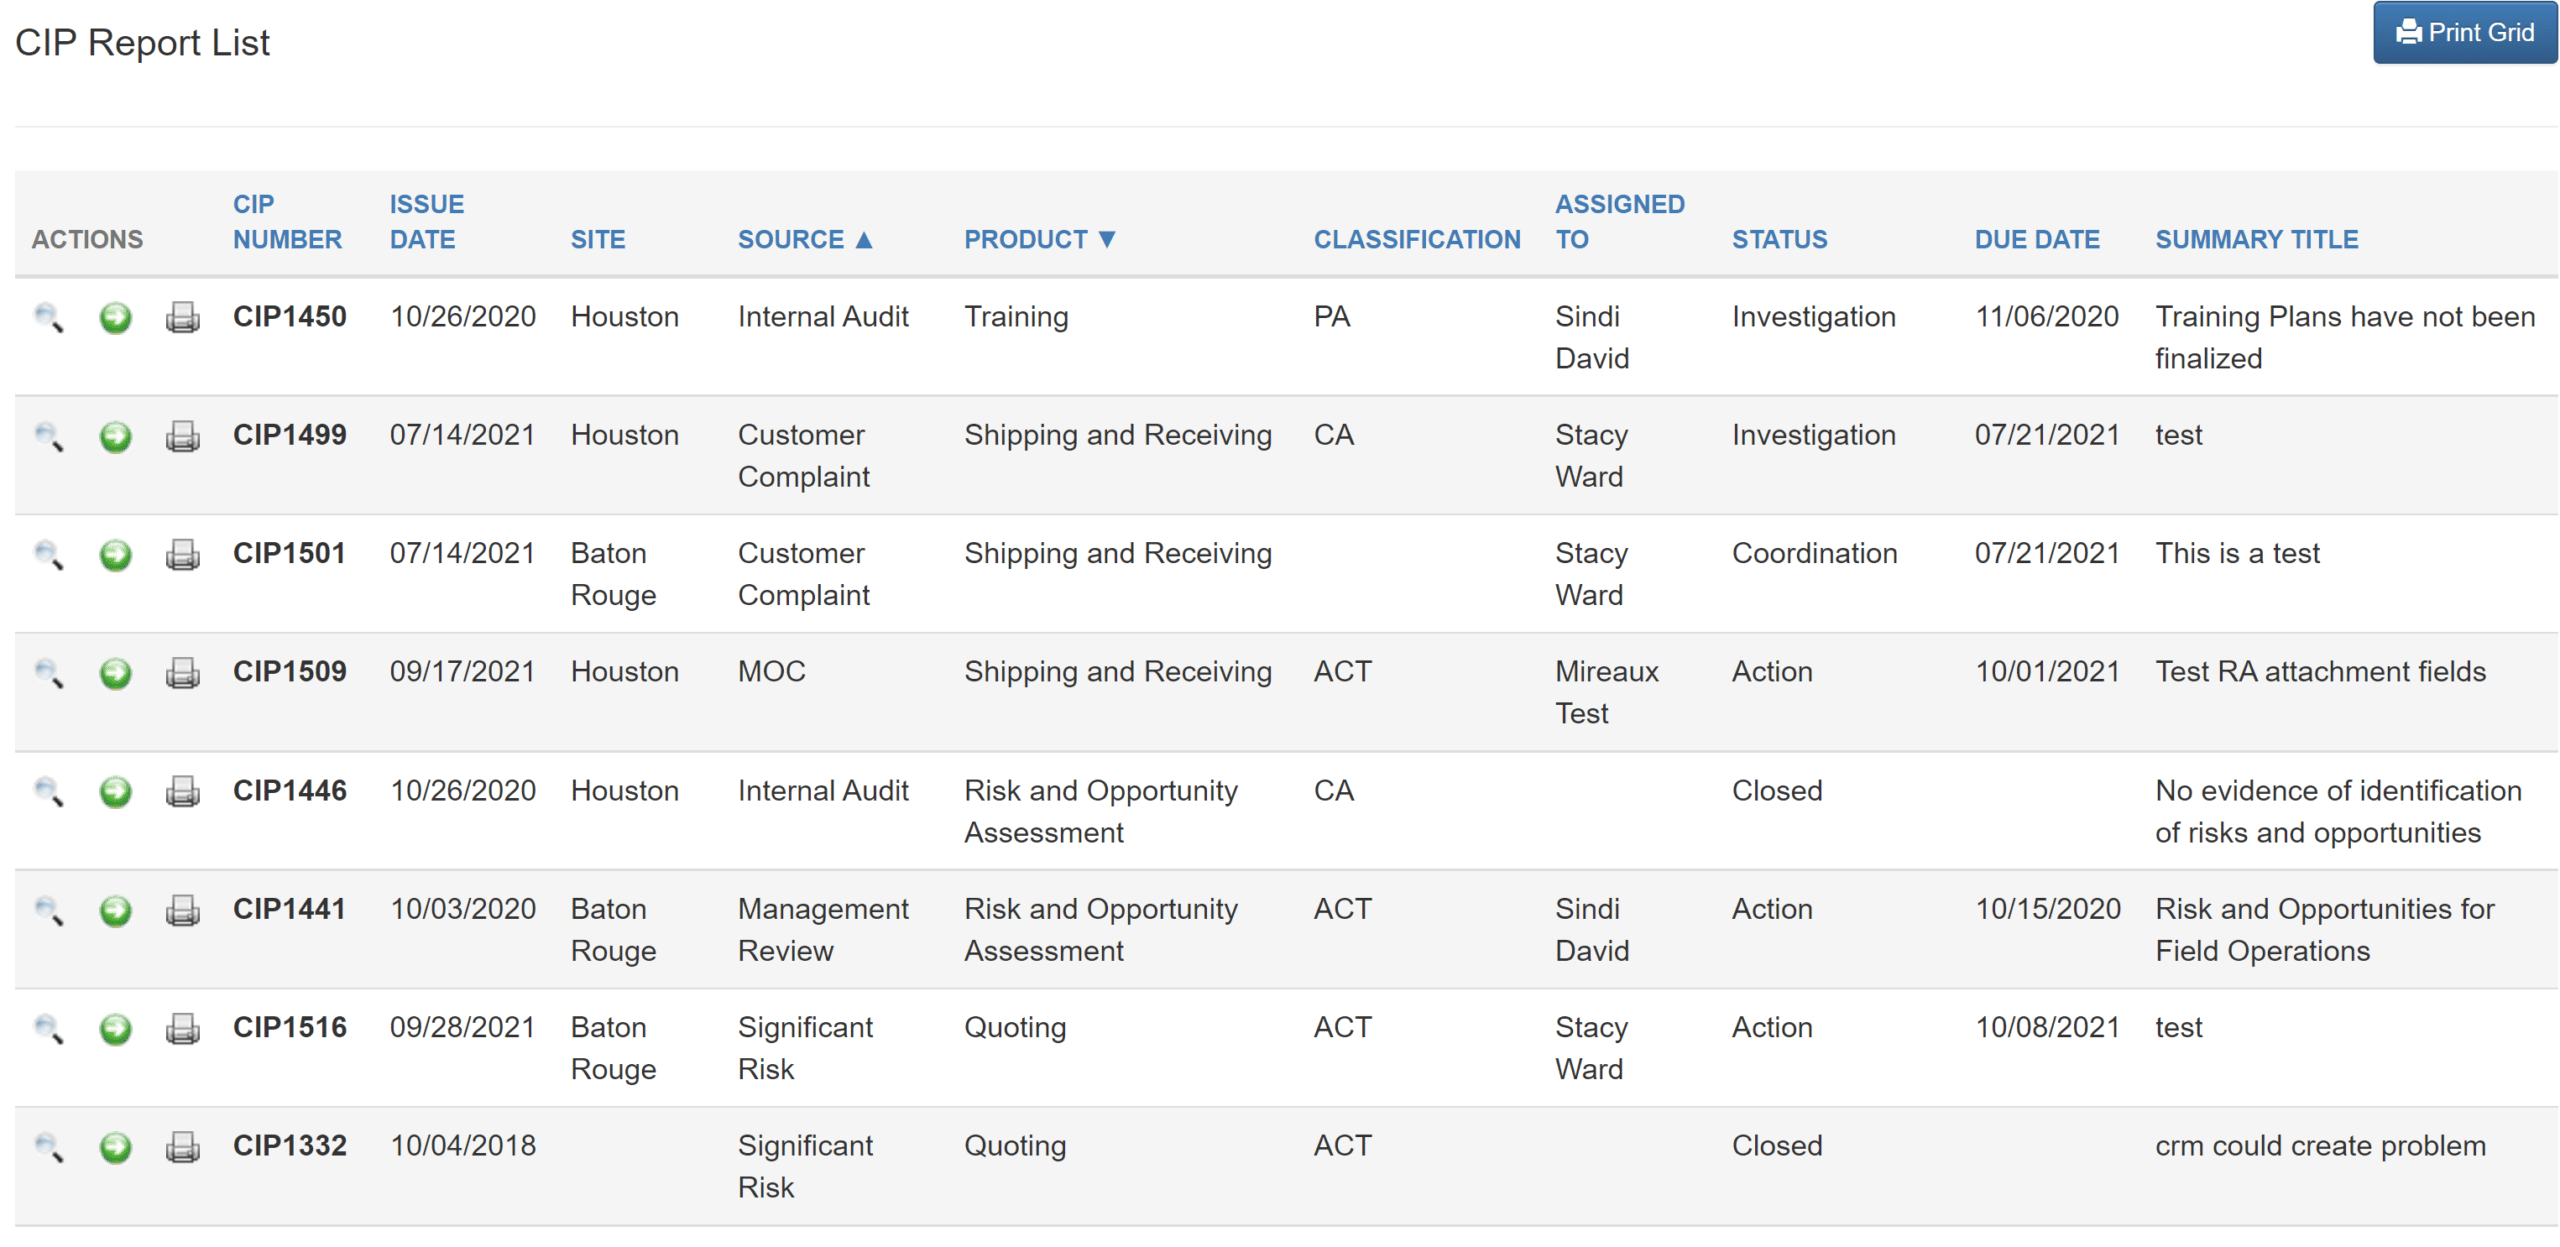This screenshot has height=1247, width=2560.
Task: Click the CIP Report List heading
Action: click(142, 42)
